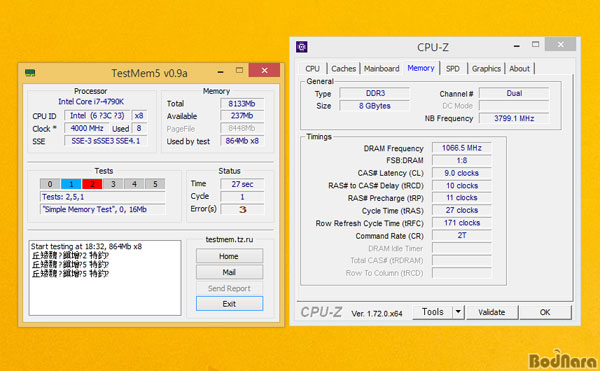
Task: Click the DRAM Frequency value 1066.5 MHz
Action: pos(461,148)
